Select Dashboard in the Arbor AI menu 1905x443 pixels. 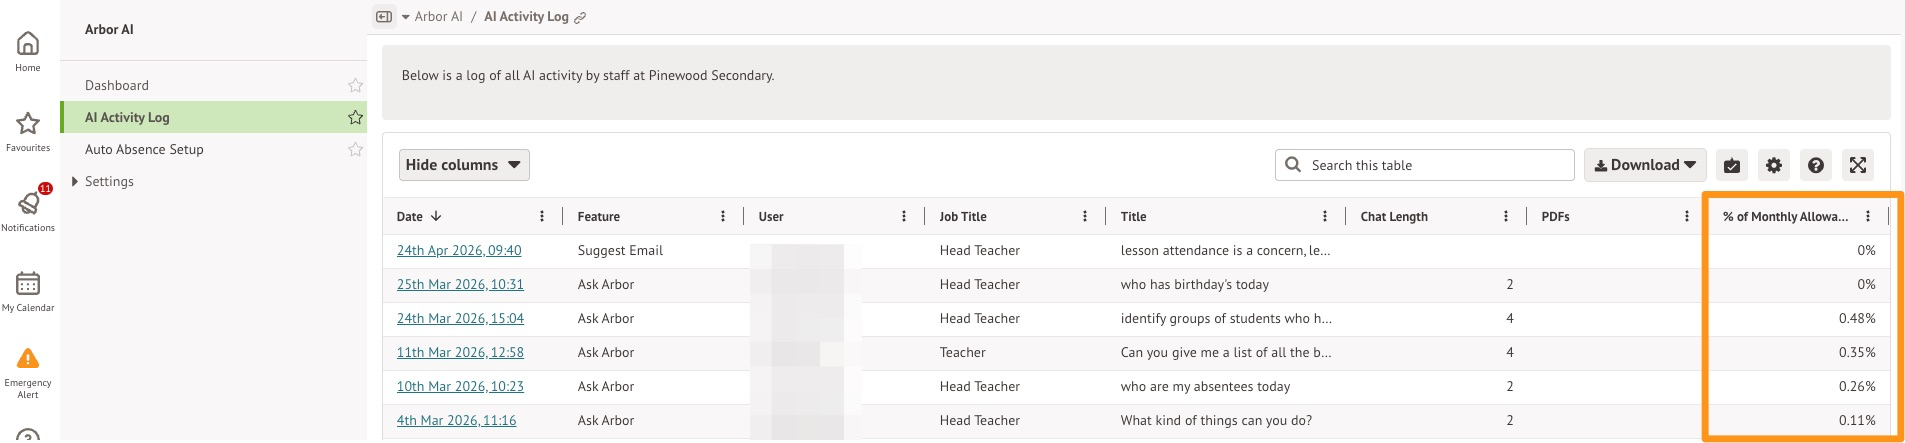117,86
